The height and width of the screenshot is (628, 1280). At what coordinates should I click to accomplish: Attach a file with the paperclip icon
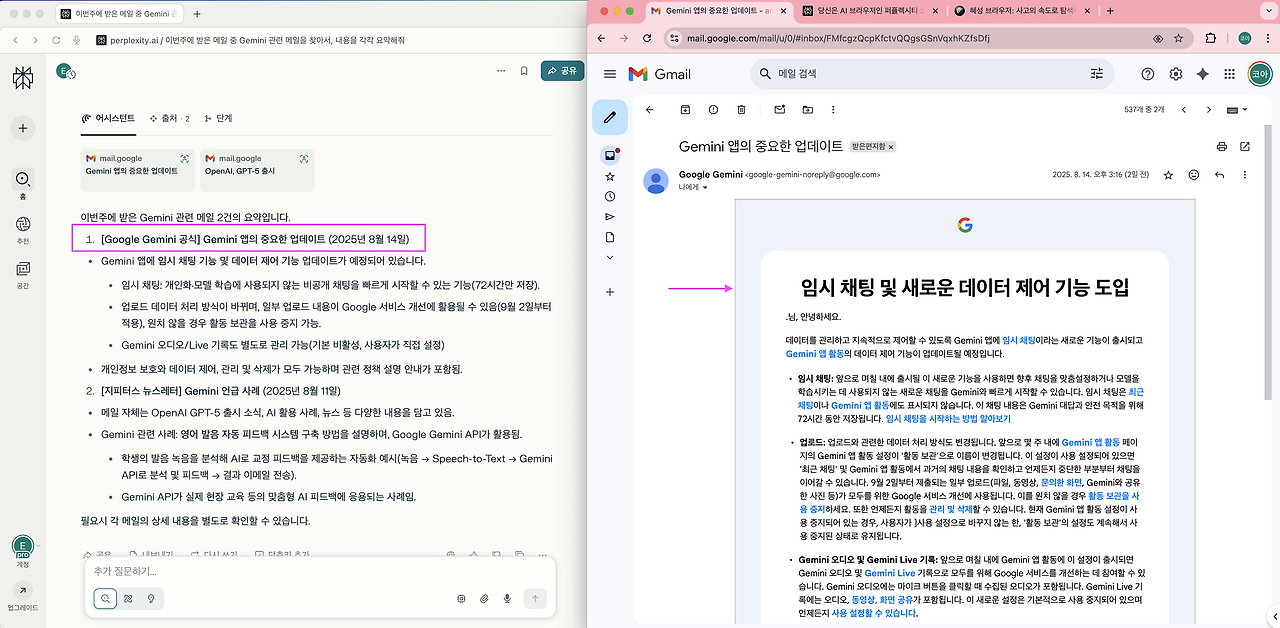point(484,599)
